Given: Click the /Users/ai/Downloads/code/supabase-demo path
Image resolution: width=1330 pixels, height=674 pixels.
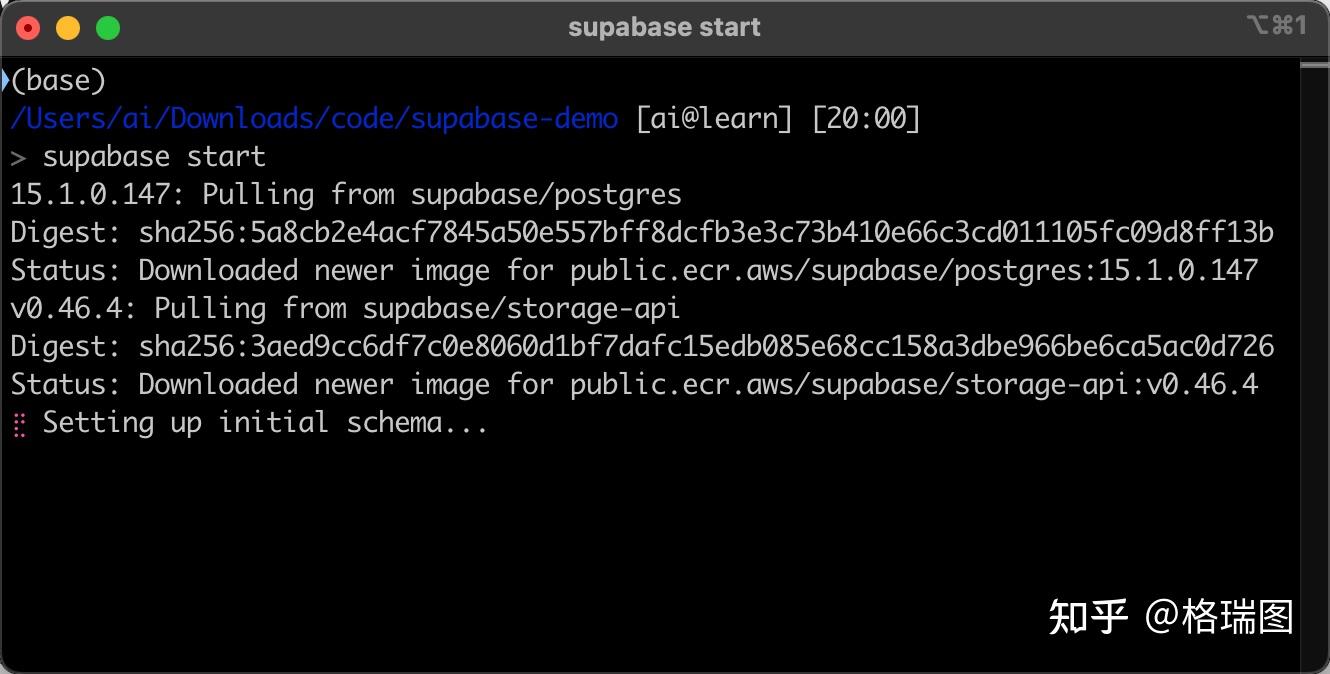Looking at the screenshot, I should (314, 119).
